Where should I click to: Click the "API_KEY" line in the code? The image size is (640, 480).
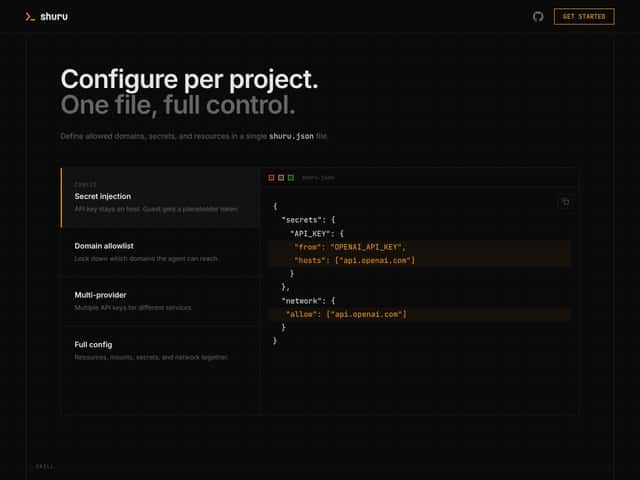click(317, 233)
